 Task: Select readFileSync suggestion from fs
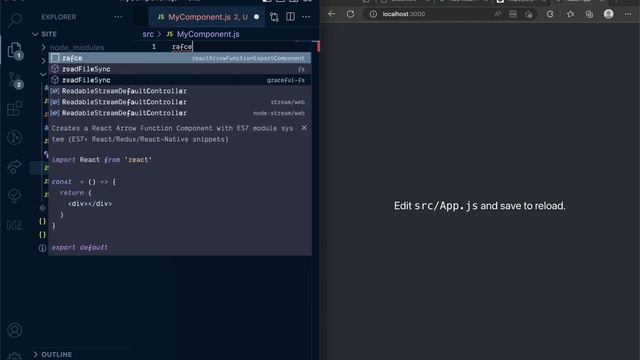[180, 69]
